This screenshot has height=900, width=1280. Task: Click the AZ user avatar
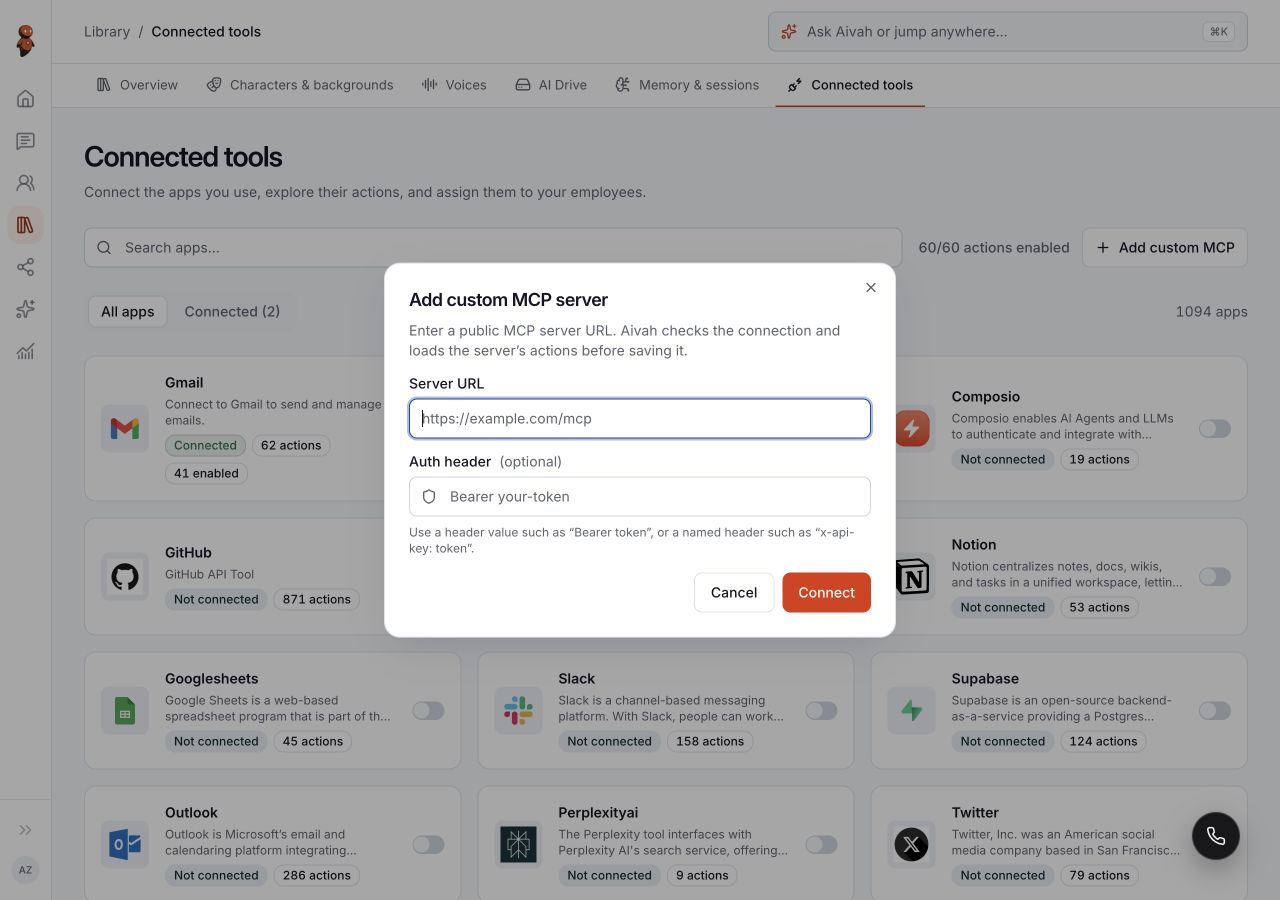pos(26,870)
